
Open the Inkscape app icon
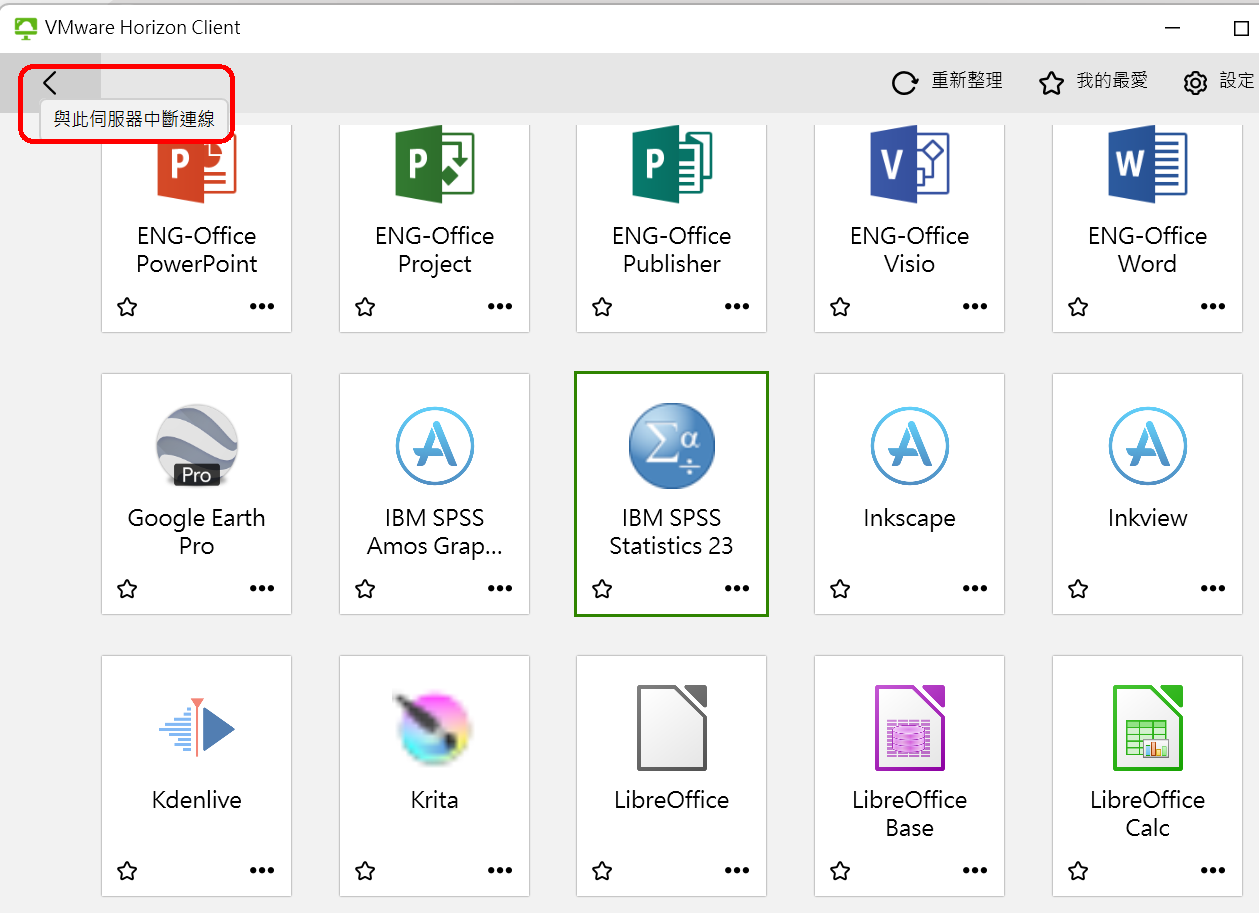point(908,446)
